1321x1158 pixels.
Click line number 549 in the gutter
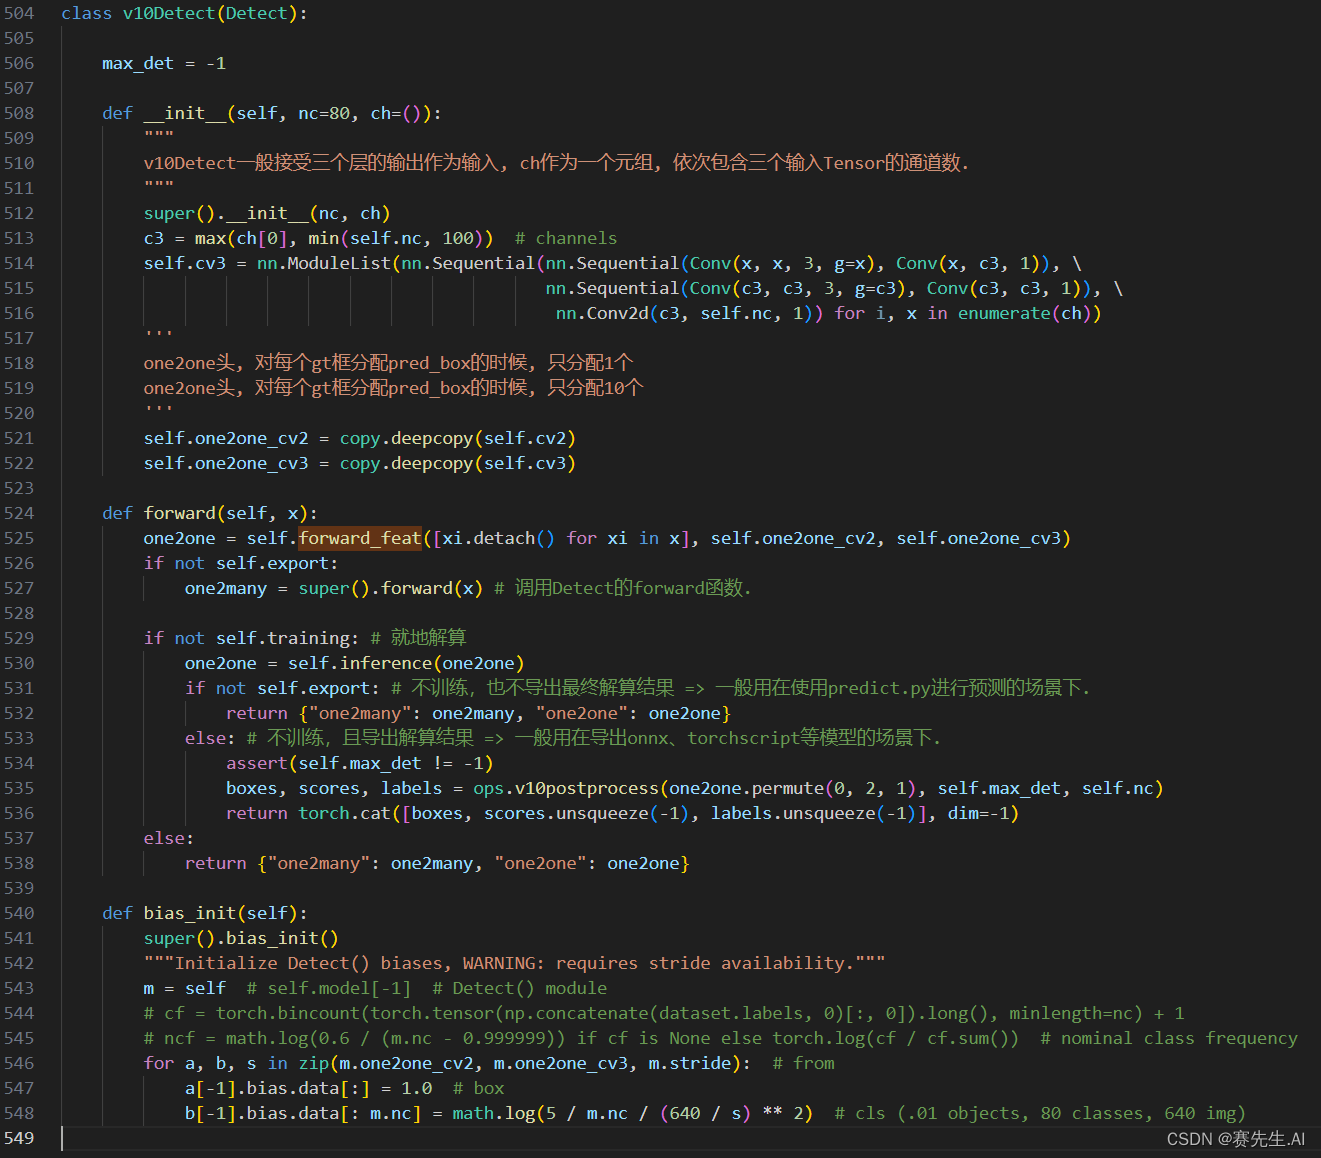click(19, 1138)
